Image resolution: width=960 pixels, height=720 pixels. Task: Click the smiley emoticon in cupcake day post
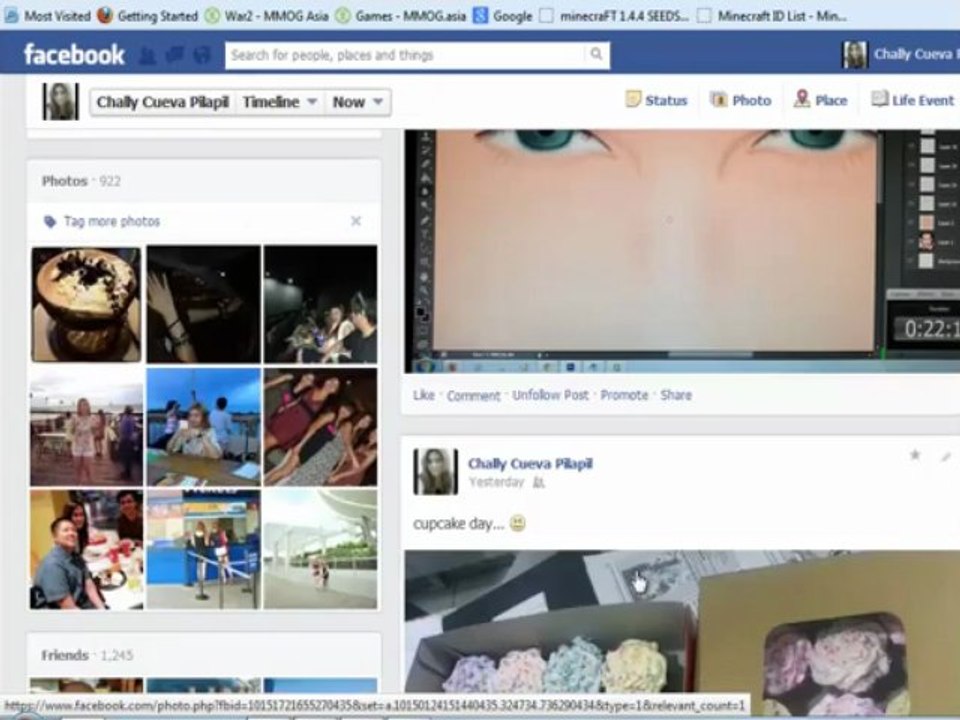pyautogui.click(x=517, y=523)
